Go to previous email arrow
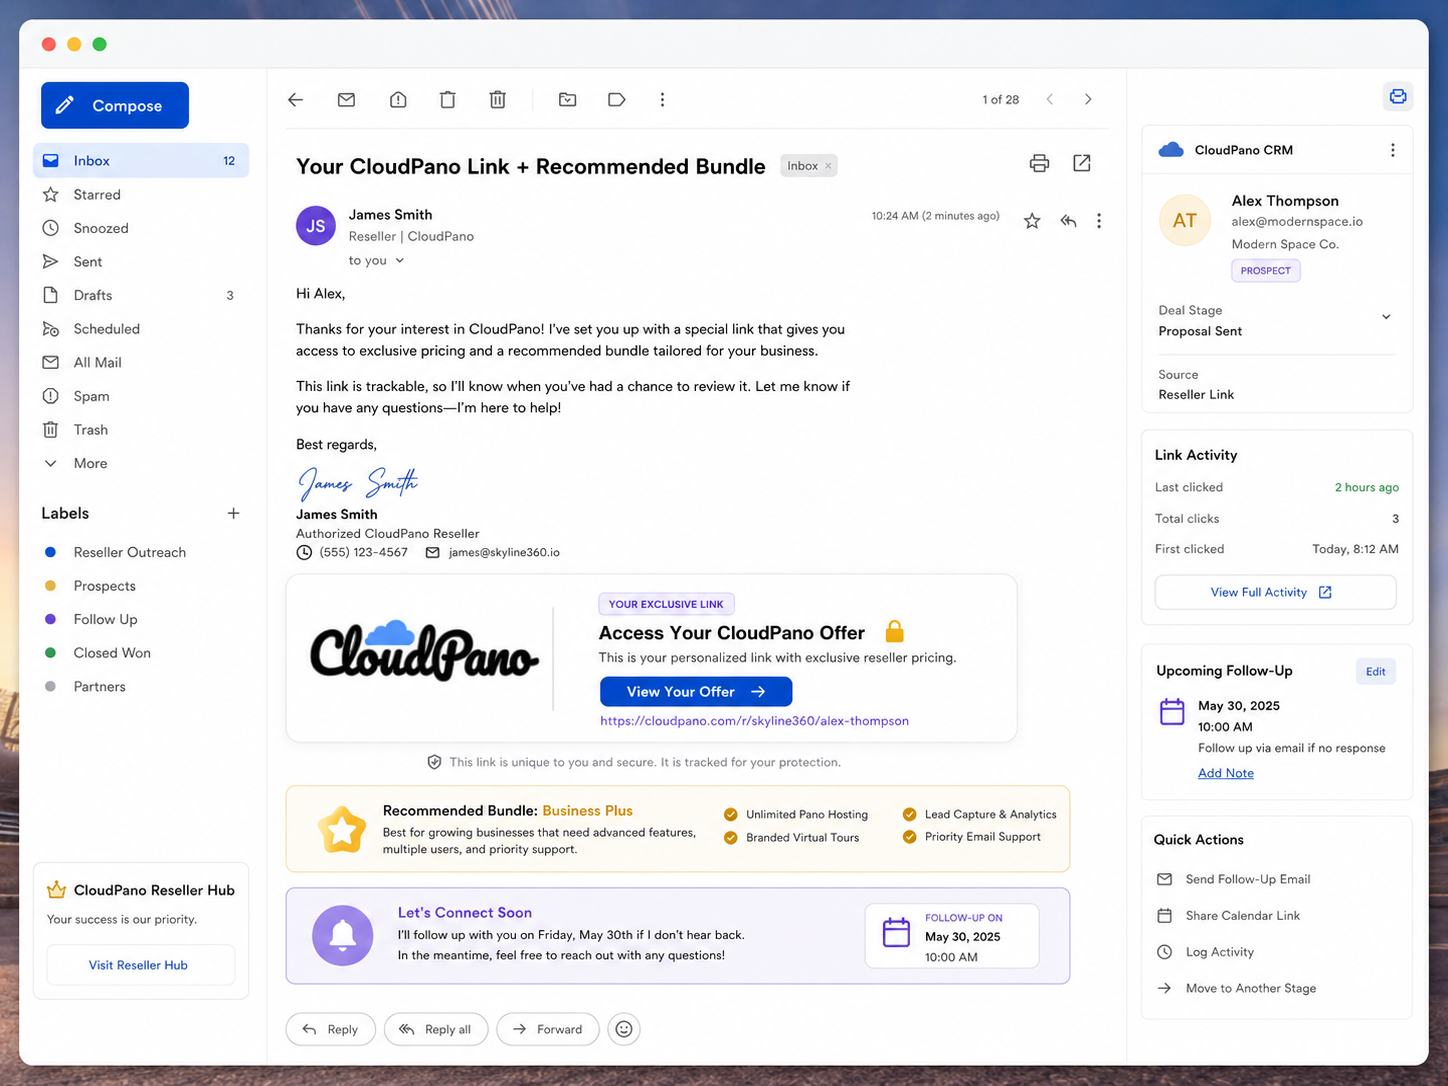Screen dimensions: 1448x1086 click(1049, 100)
